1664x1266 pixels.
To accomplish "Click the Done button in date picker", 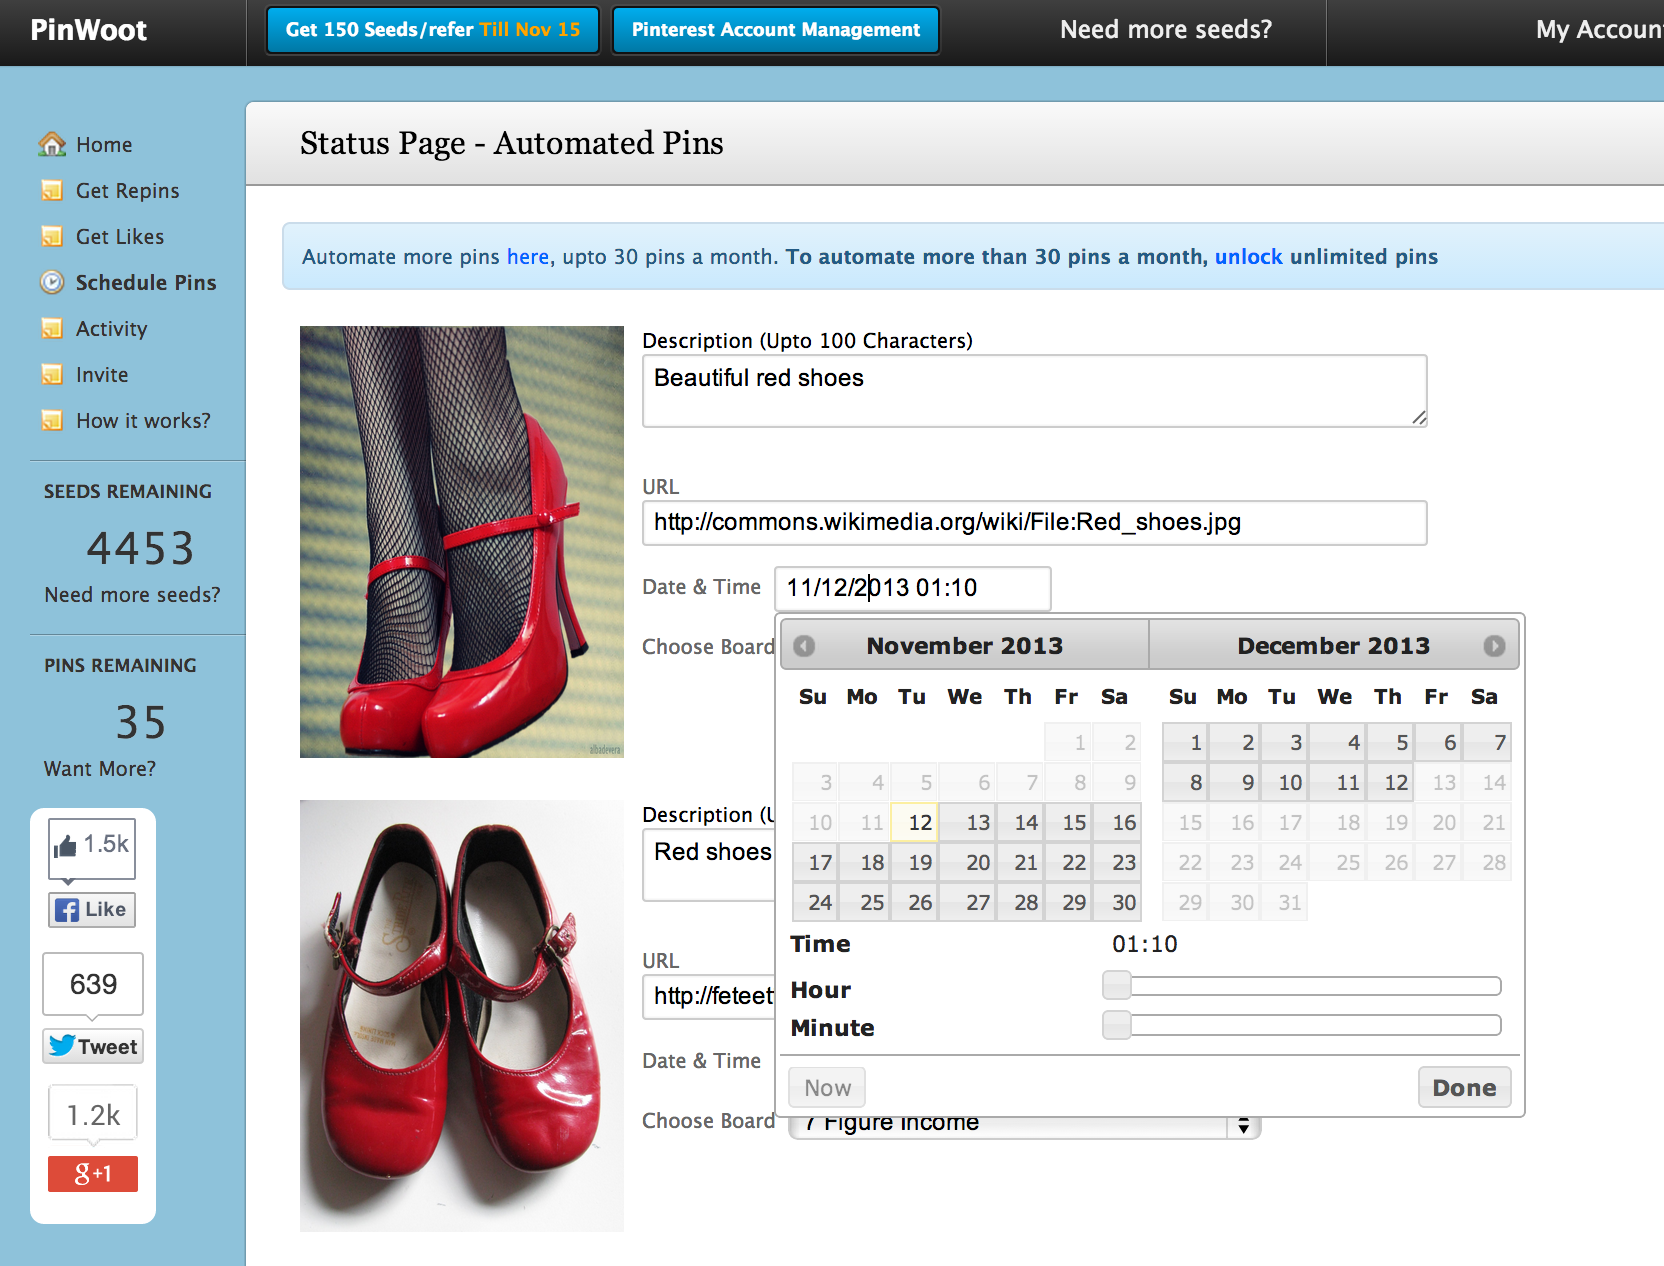I will click(1464, 1088).
